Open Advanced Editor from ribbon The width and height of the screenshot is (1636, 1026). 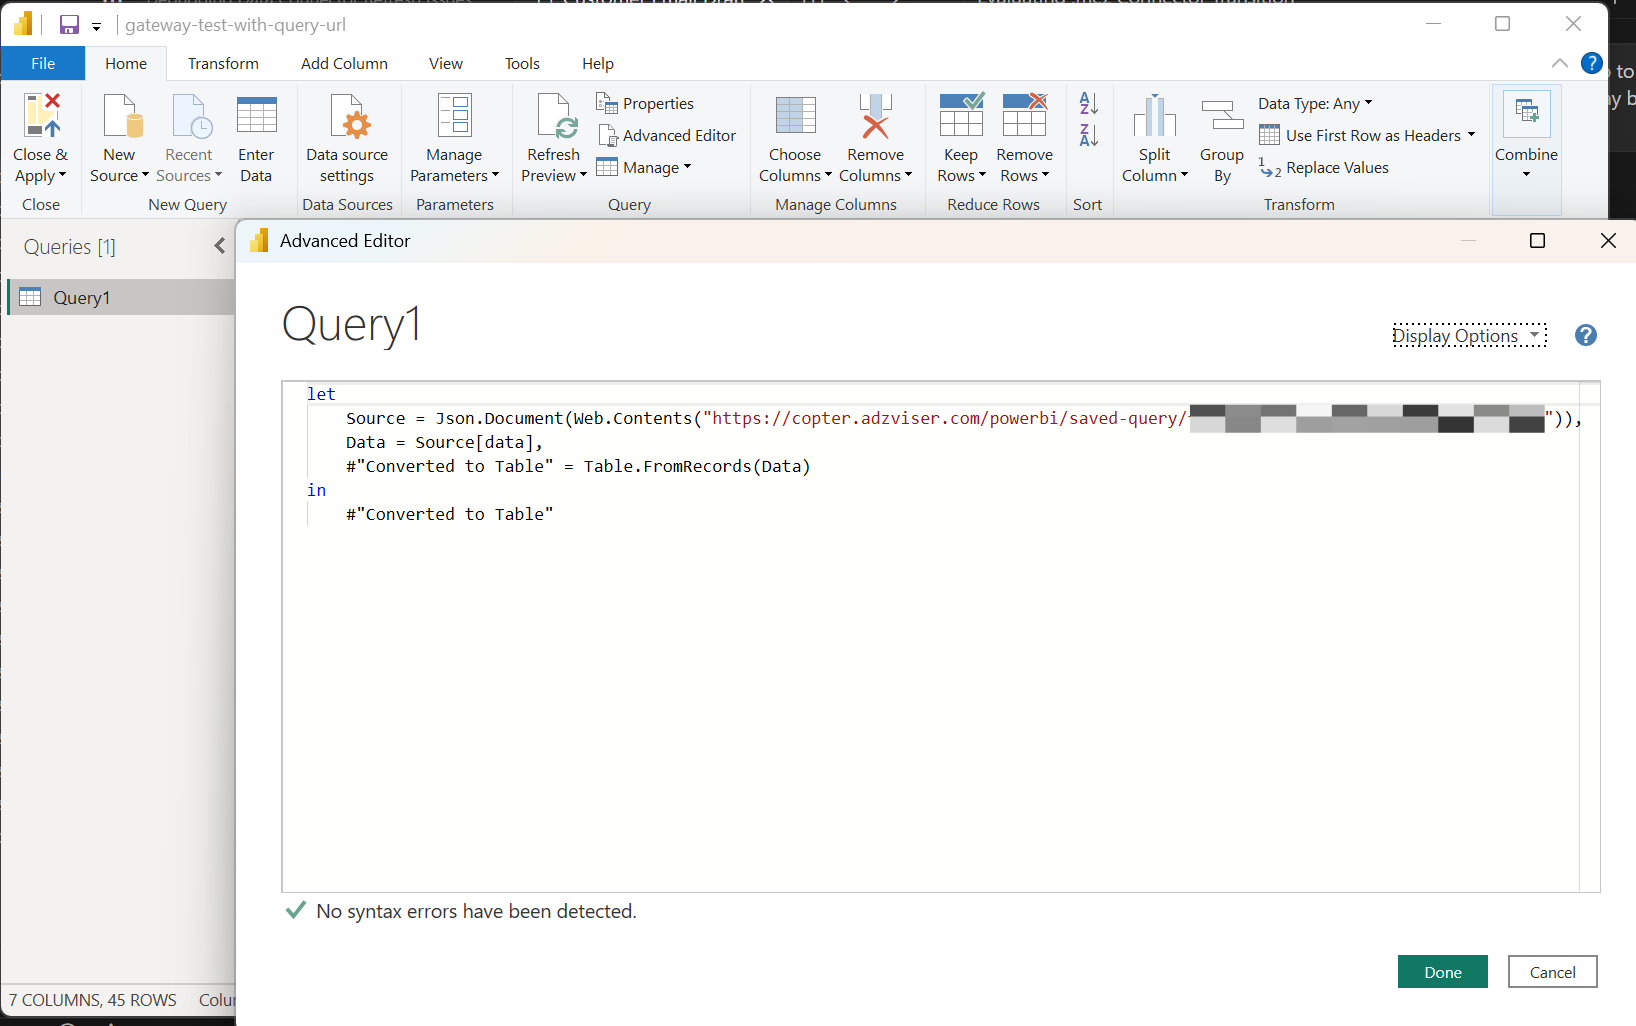667,135
